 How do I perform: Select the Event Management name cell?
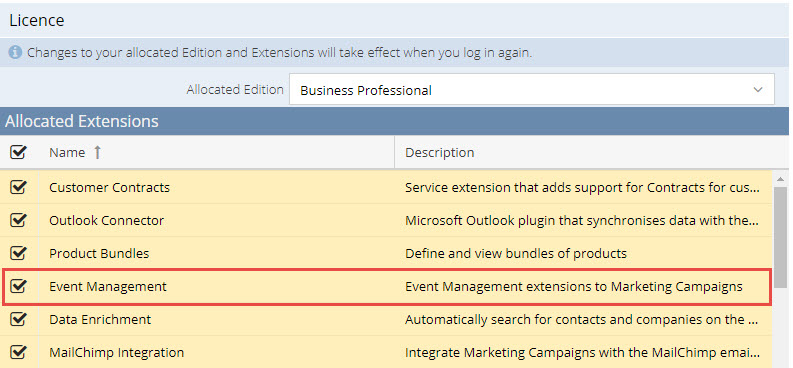click(108, 287)
